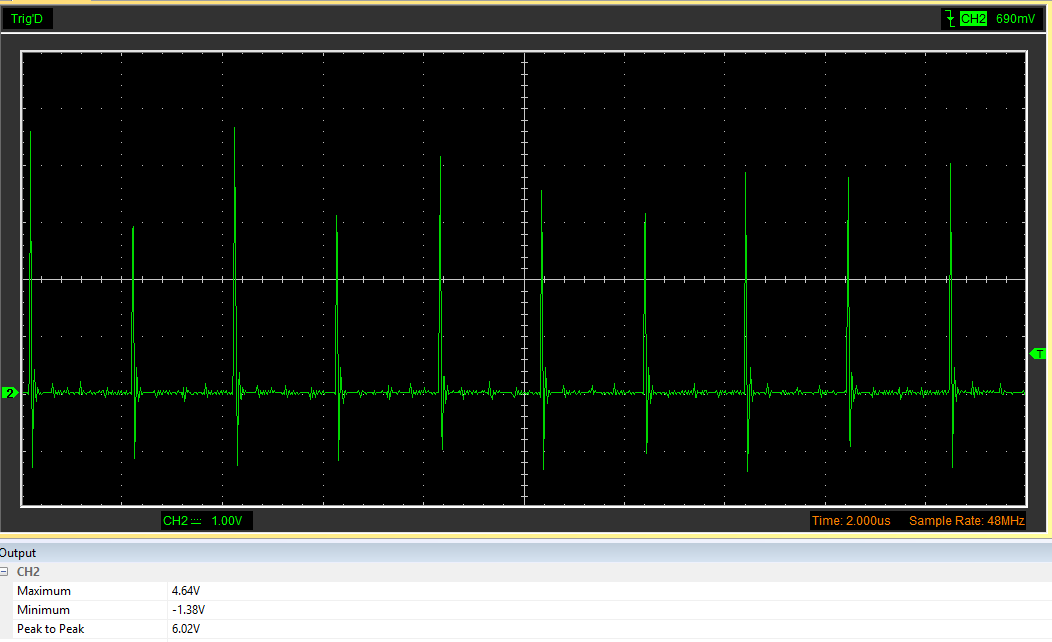Select the Maximum measurement row
This screenshot has width=1052, height=642.
click(x=43, y=591)
